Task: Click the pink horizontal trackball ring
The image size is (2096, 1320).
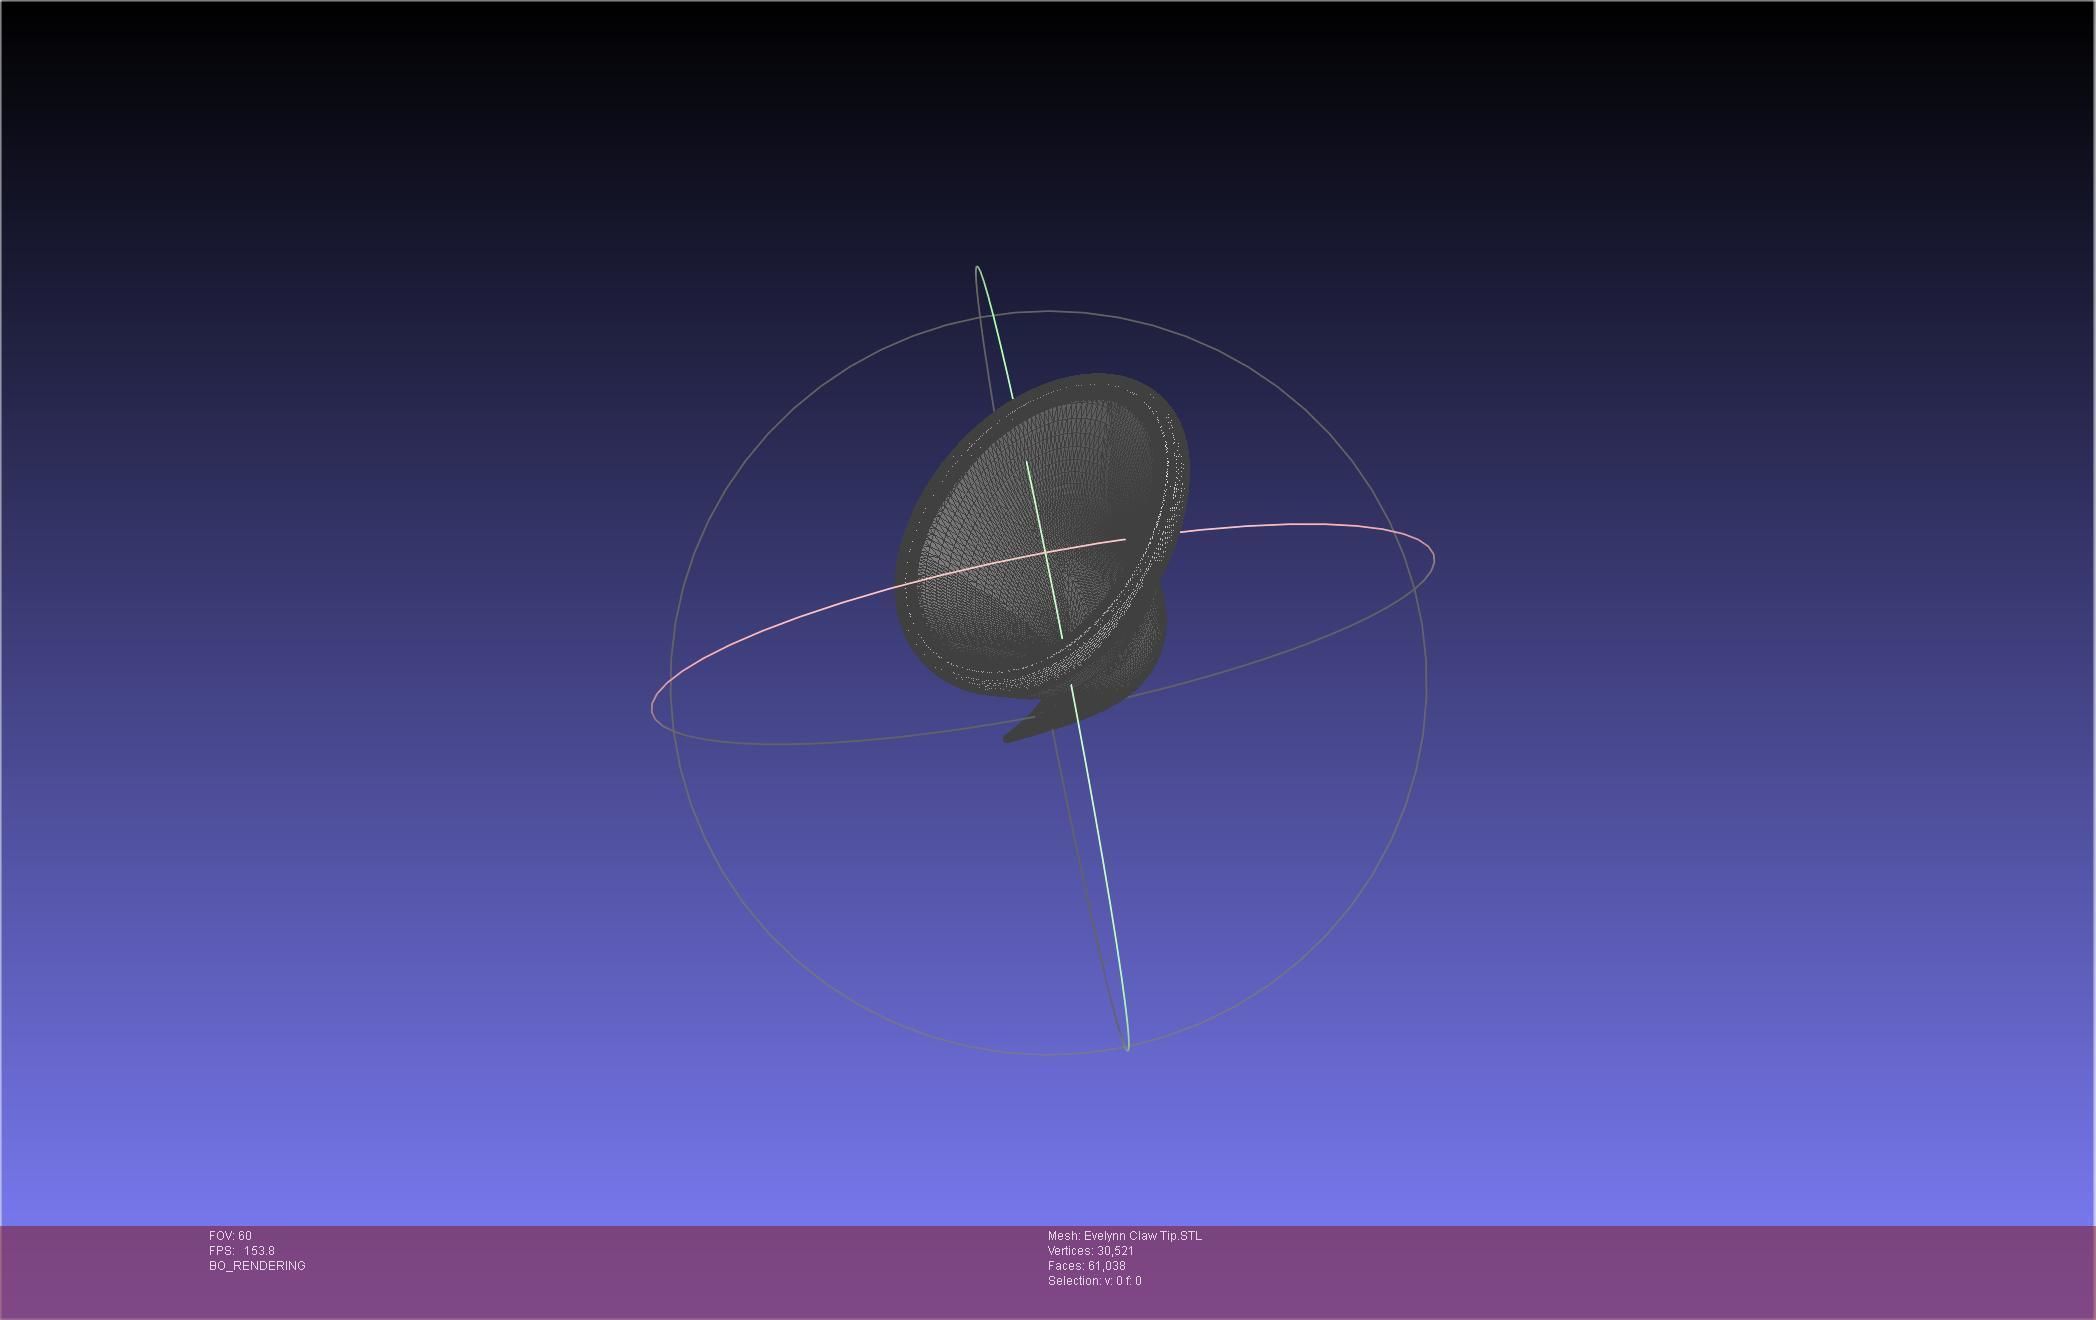Action: [1300, 524]
